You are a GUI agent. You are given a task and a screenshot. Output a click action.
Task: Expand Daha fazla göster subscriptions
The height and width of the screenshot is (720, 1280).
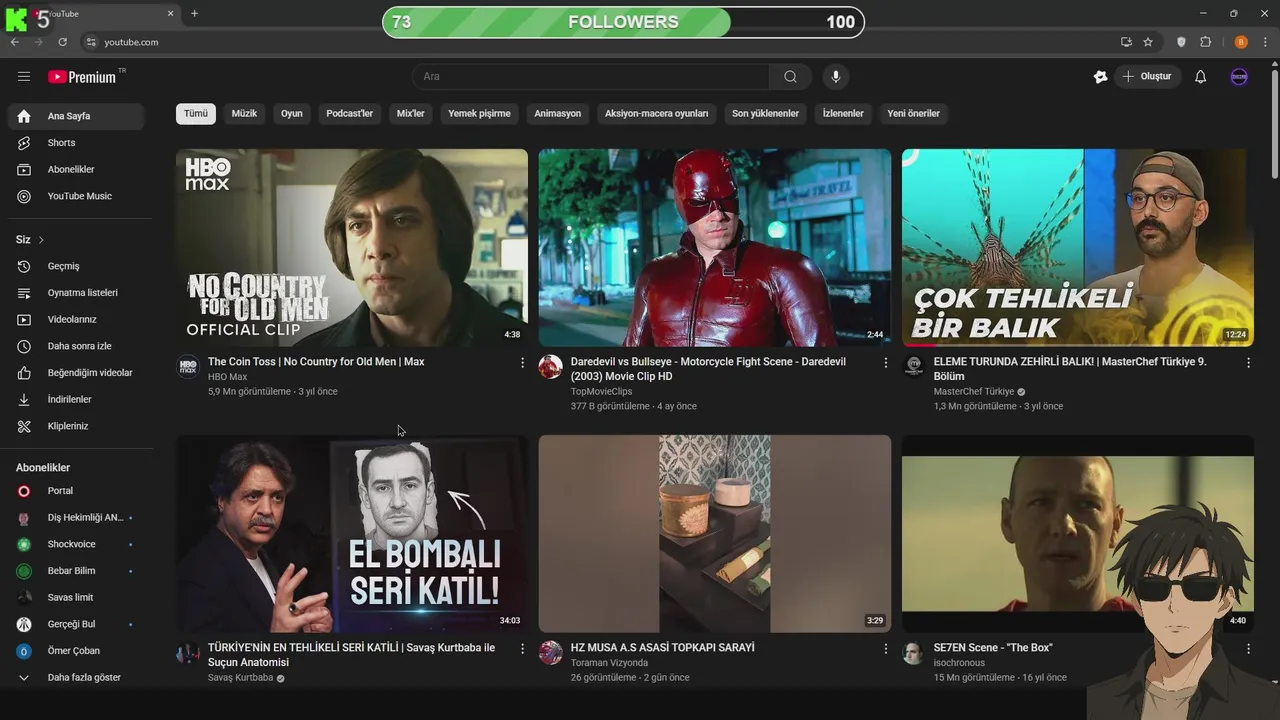76,678
